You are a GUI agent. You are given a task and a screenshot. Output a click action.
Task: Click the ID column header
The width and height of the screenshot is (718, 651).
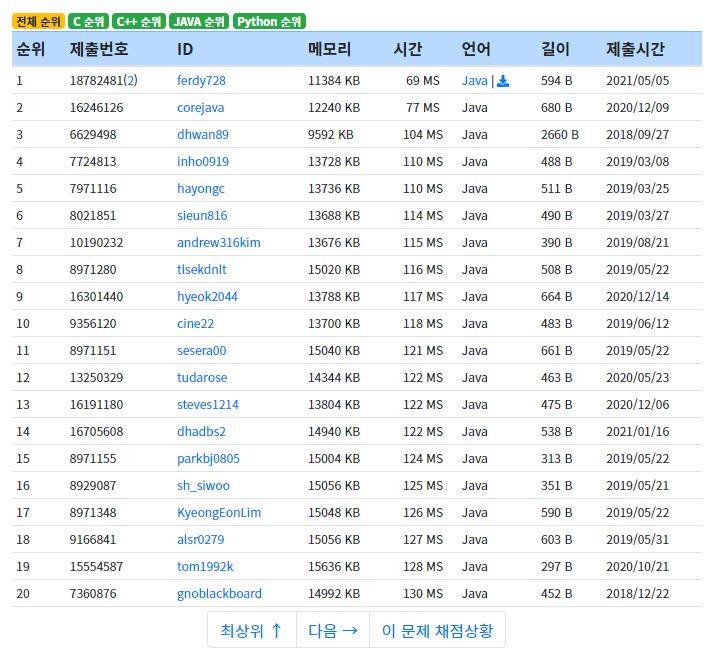[185, 49]
